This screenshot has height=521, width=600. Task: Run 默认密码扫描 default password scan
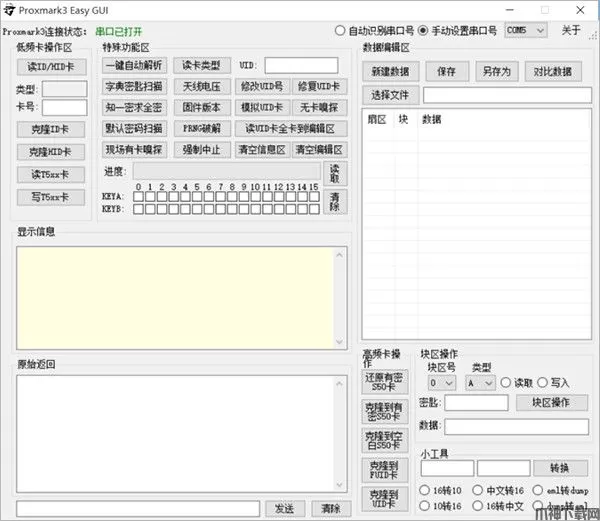click(134, 129)
